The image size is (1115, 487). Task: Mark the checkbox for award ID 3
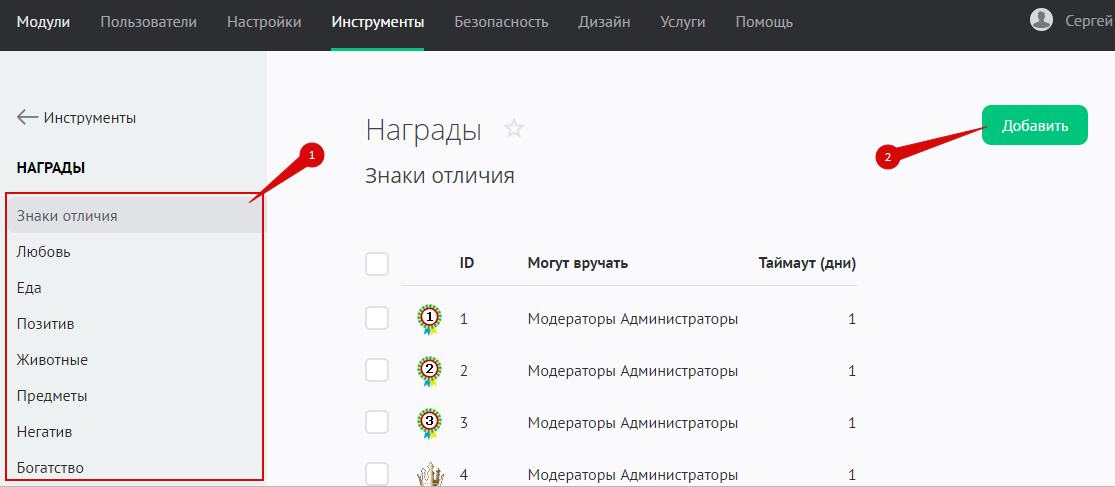(377, 423)
